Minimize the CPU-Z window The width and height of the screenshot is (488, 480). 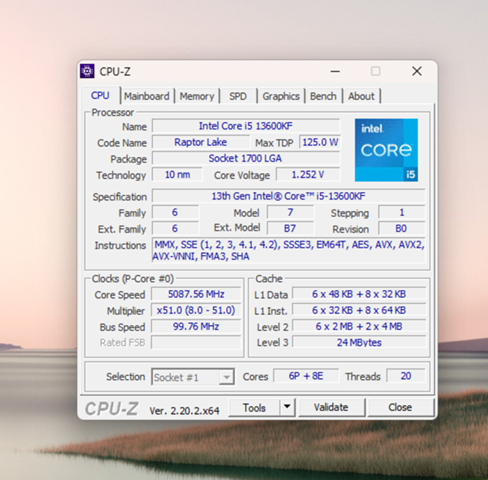coord(335,71)
